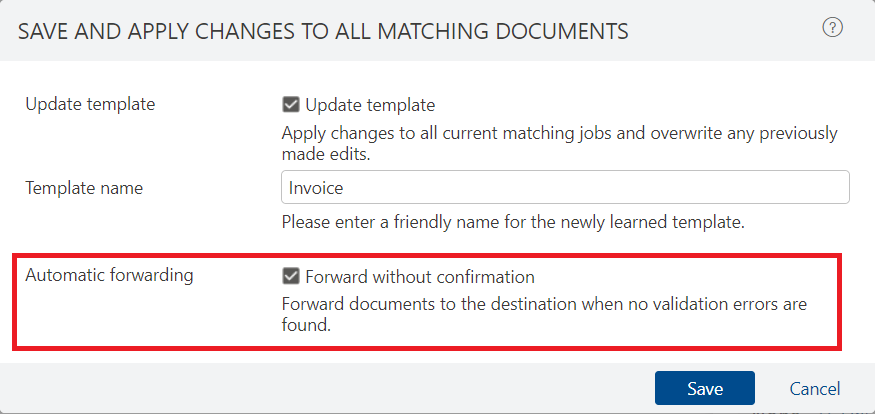The image size is (875, 414).
Task: Select the 'Automatic forwarding' row label
Action: [x=109, y=276]
